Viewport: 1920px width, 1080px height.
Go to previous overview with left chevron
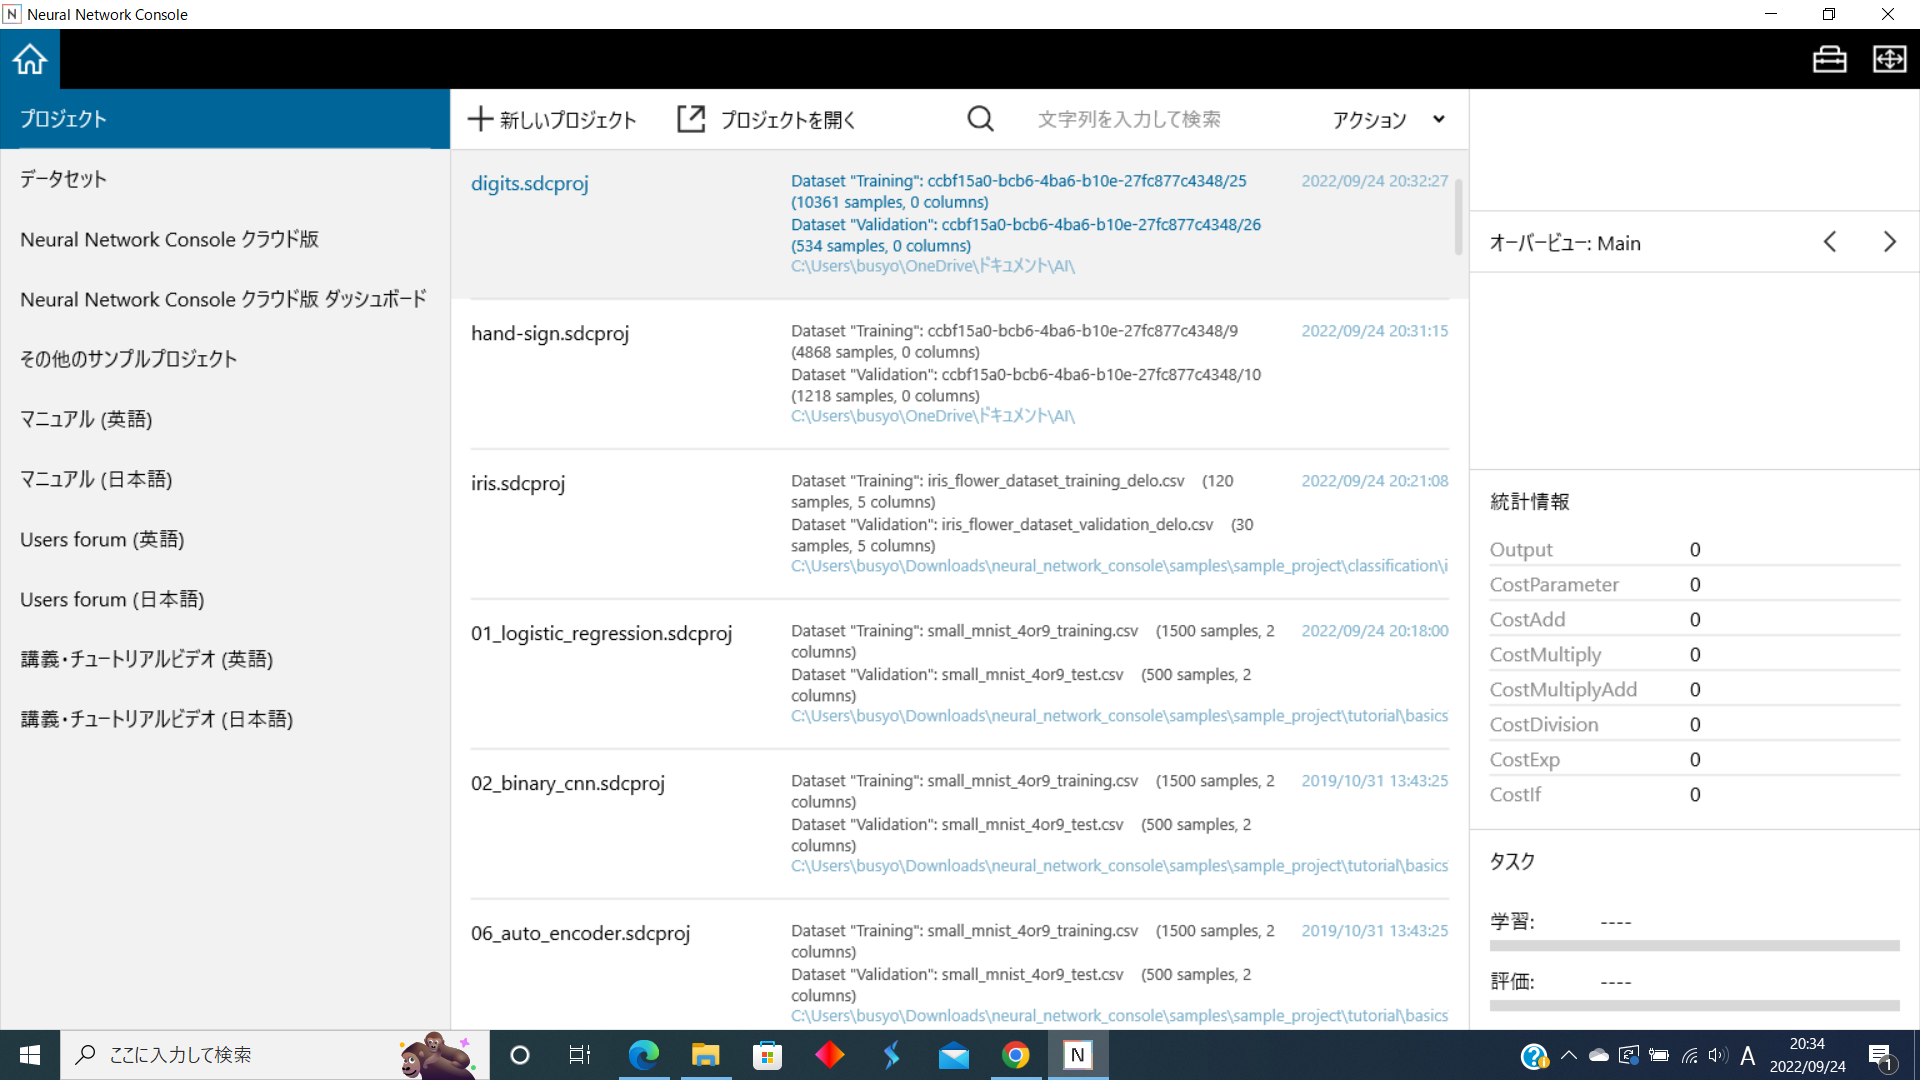coord(1829,242)
